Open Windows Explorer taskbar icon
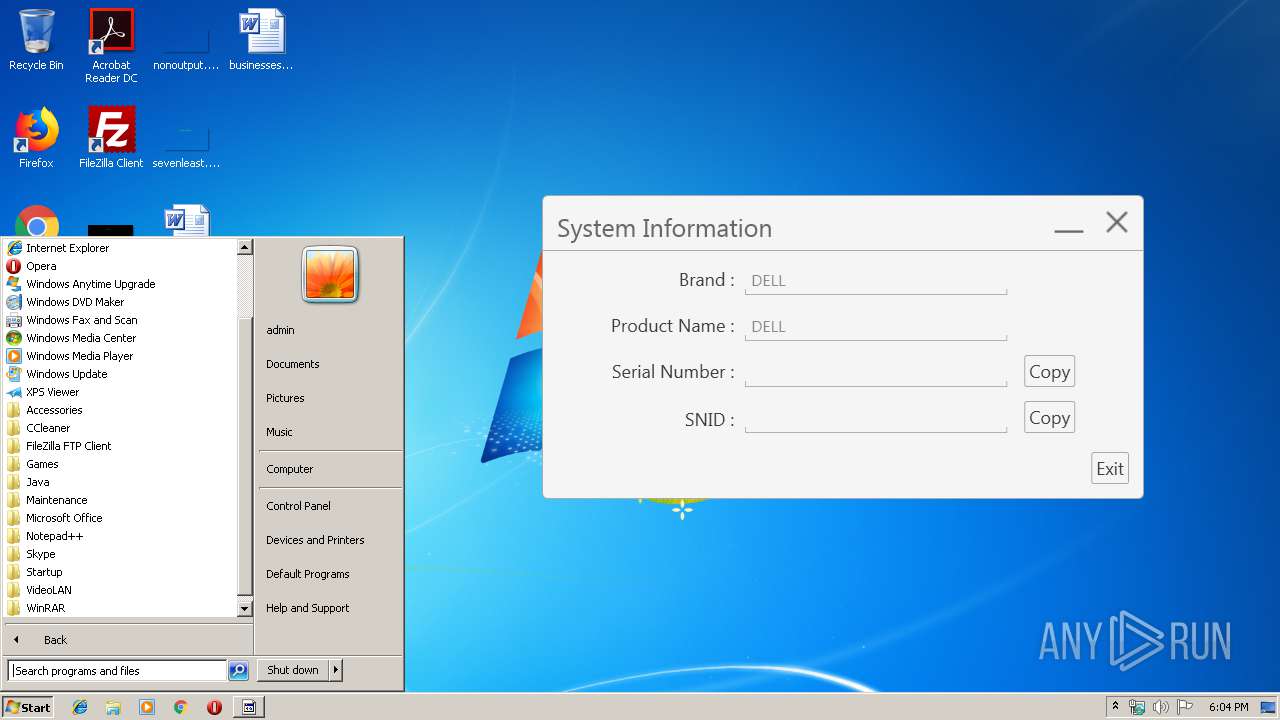The height and width of the screenshot is (720, 1280). [x=113, y=707]
